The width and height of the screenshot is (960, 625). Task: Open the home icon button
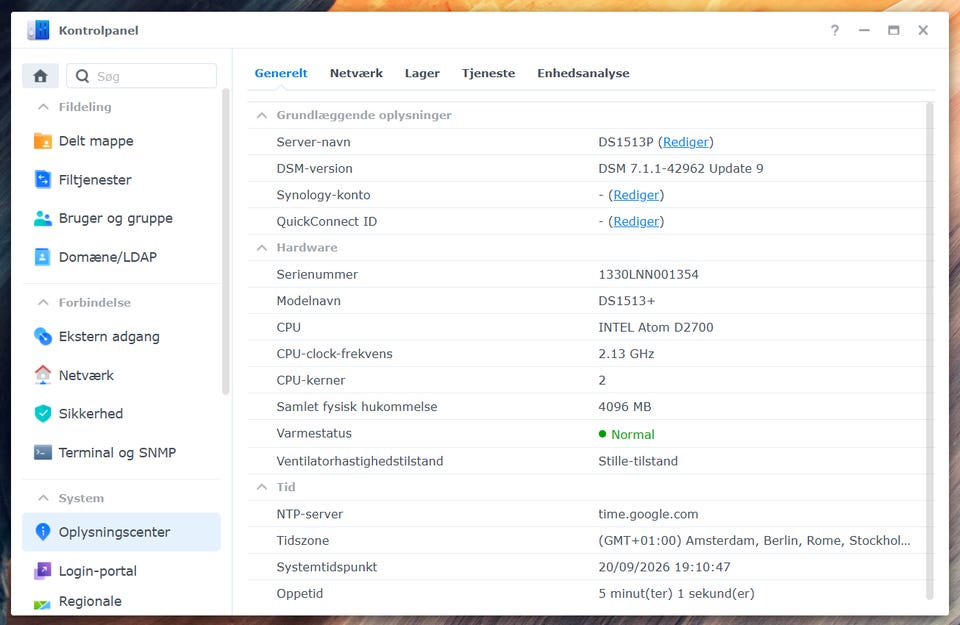[40, 76]
